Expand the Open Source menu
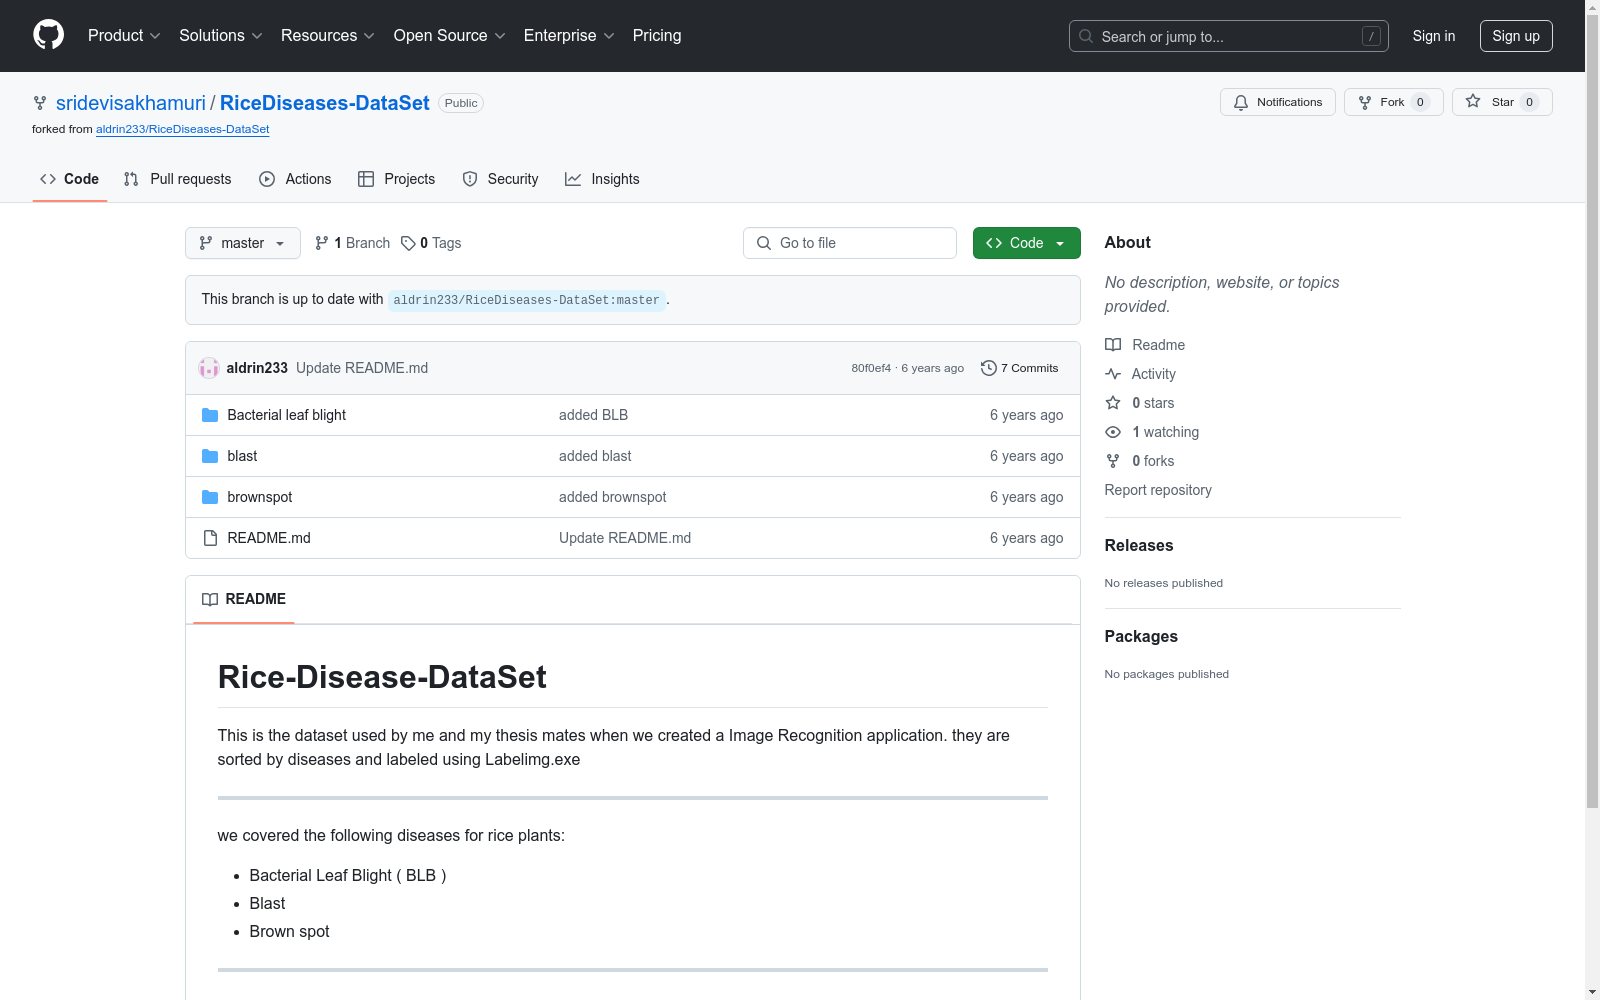 (450, 36)
